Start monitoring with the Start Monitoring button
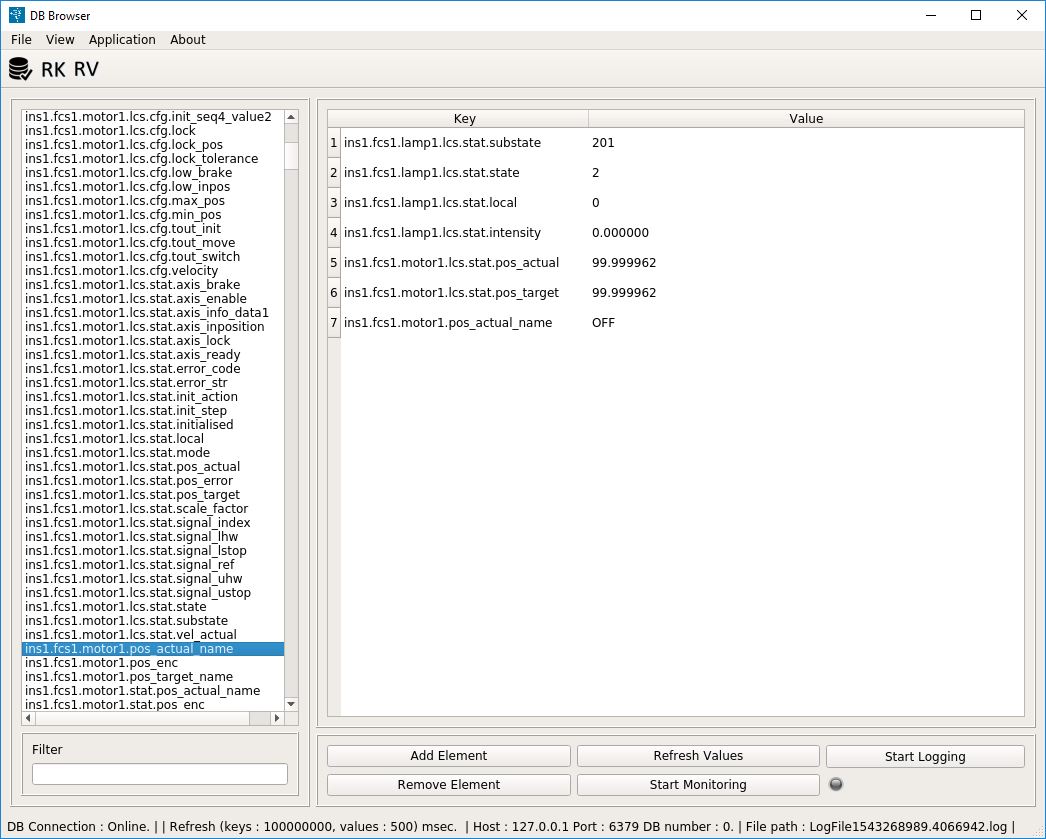The image size is (1046, 839). point(698,784)
